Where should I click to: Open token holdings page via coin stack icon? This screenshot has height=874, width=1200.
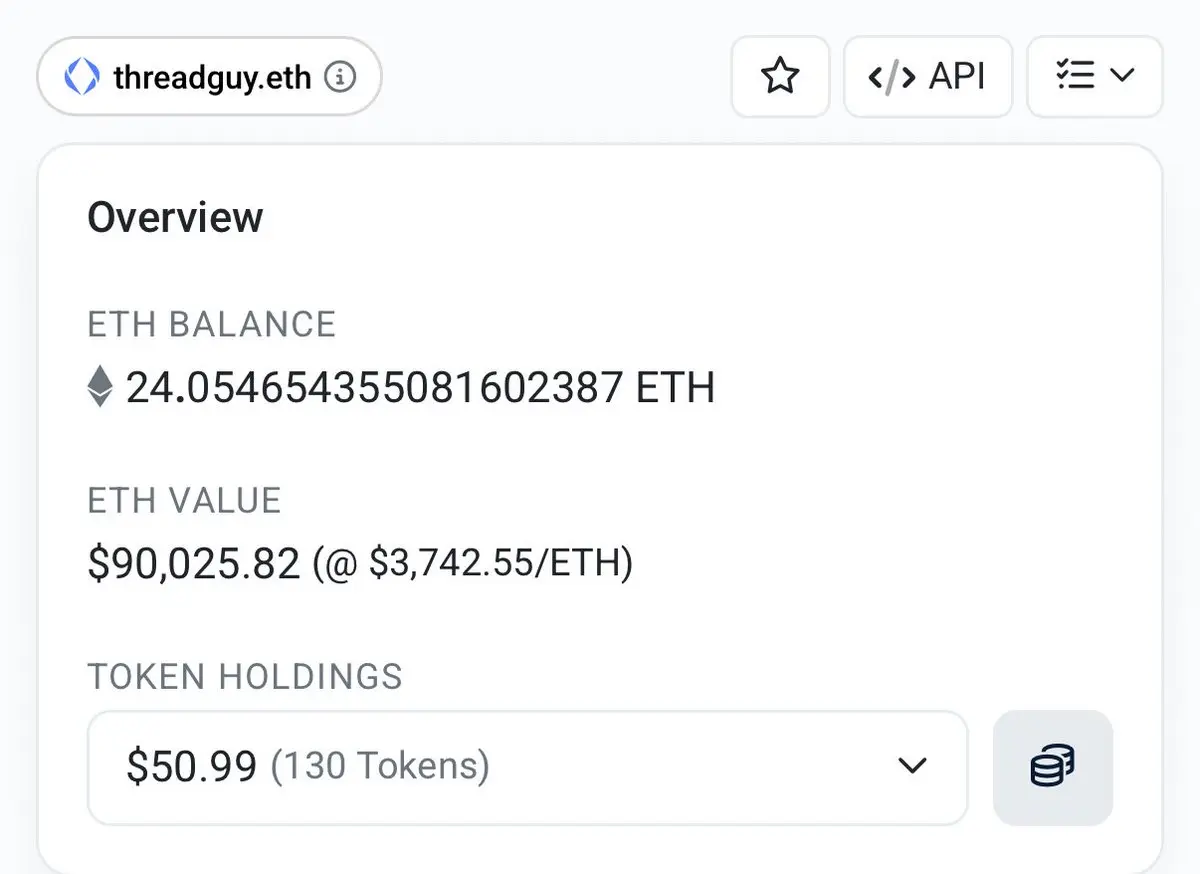(1053, 768)
